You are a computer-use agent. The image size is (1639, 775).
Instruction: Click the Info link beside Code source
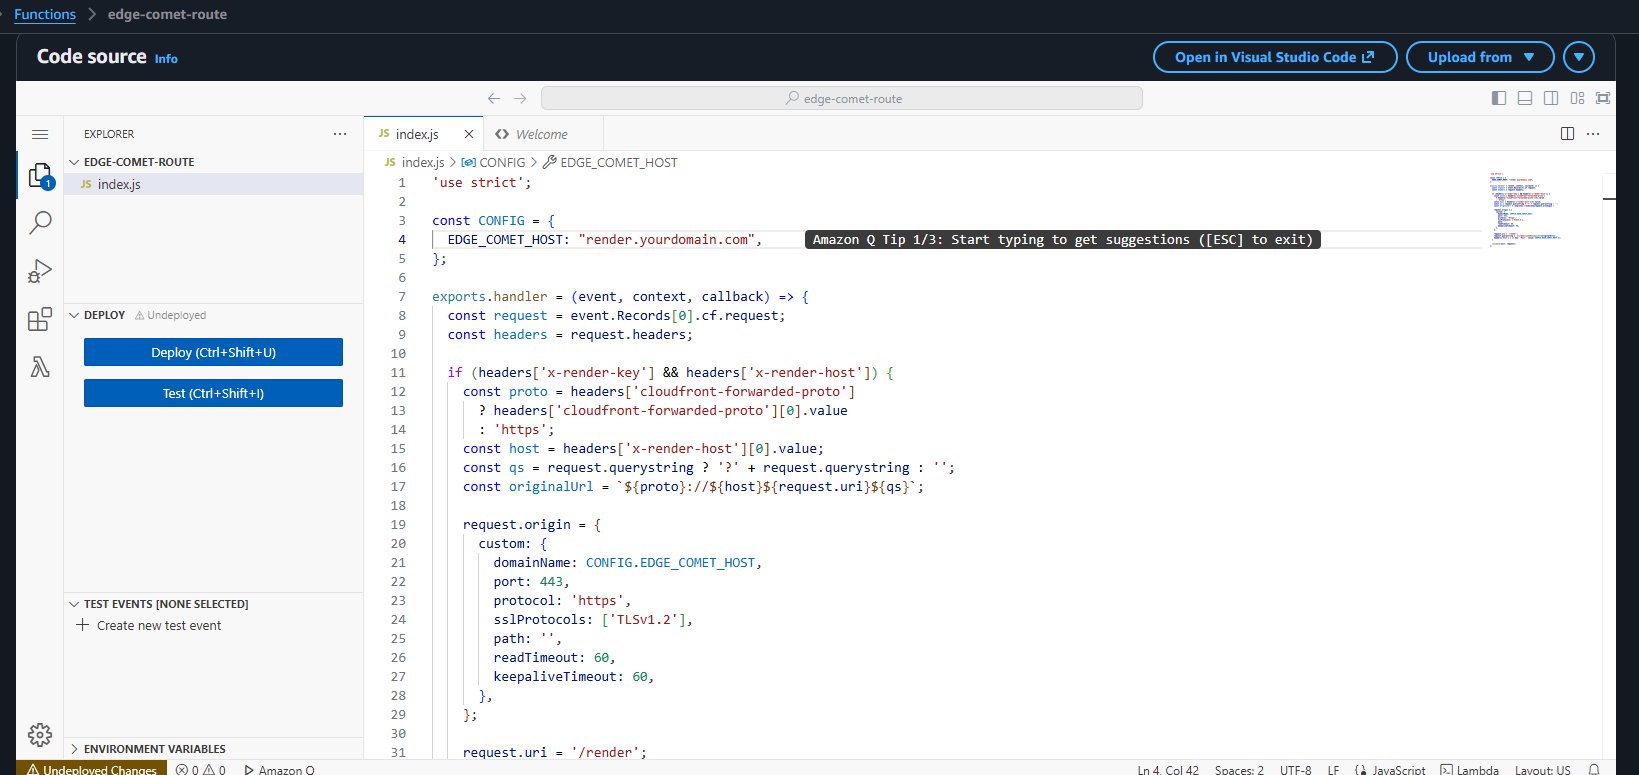[166, 59]
